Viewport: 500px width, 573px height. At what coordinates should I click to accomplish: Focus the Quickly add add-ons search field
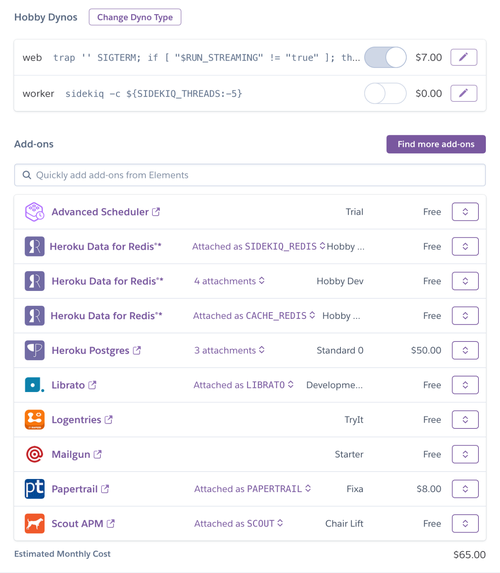250,175
